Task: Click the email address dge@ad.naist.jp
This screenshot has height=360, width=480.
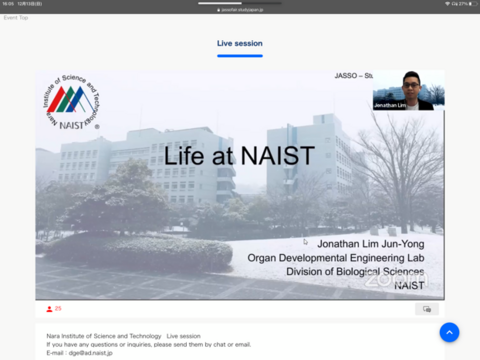Action: (x=90, y=353)
